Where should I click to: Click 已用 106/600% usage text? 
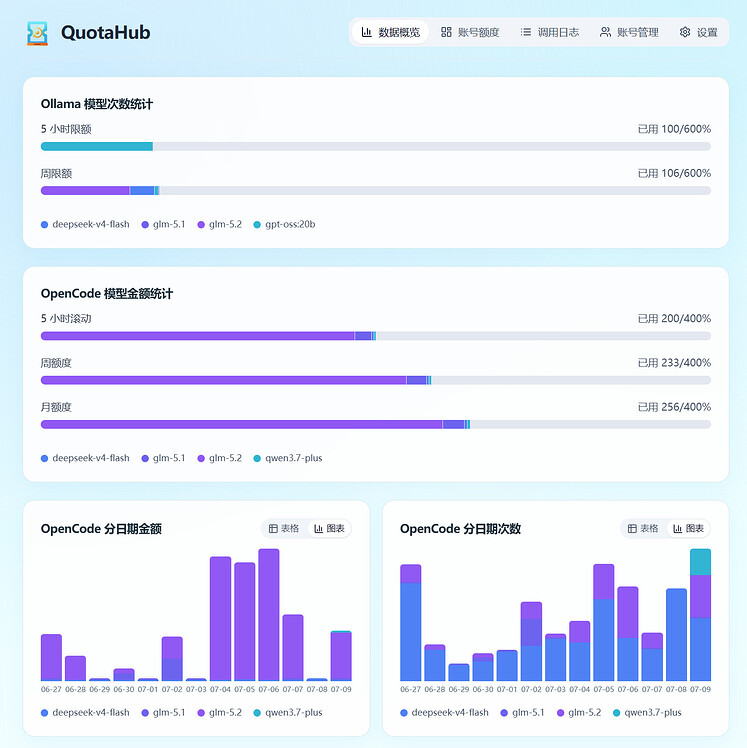pos(674,173)
